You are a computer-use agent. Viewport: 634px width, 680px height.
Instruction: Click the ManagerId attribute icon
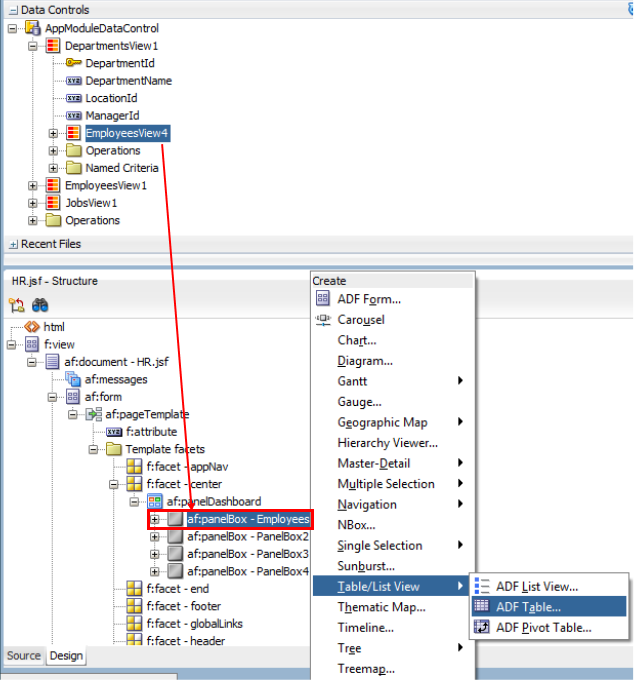point(73,115)
